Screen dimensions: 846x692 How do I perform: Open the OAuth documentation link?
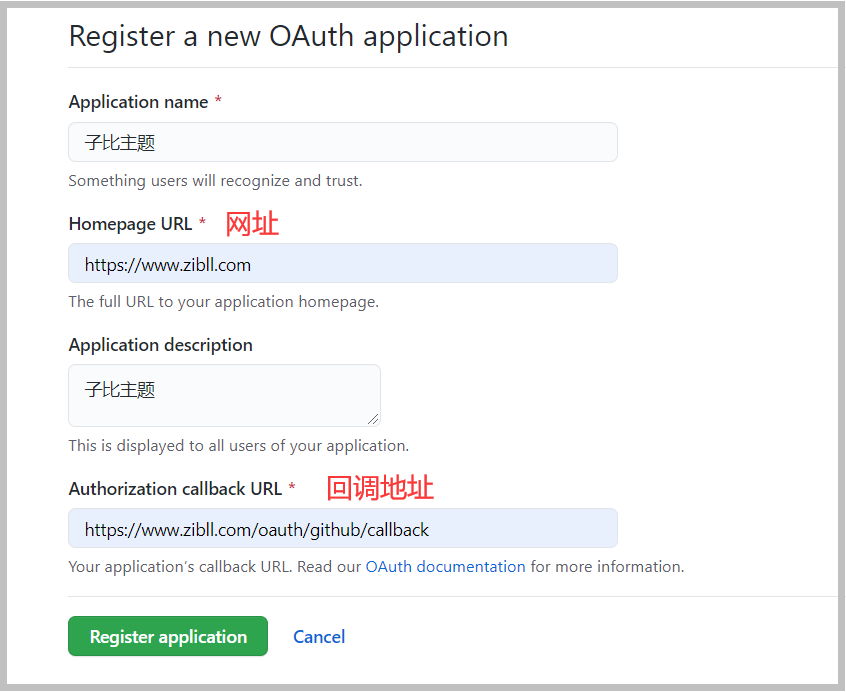click(445, 567)
